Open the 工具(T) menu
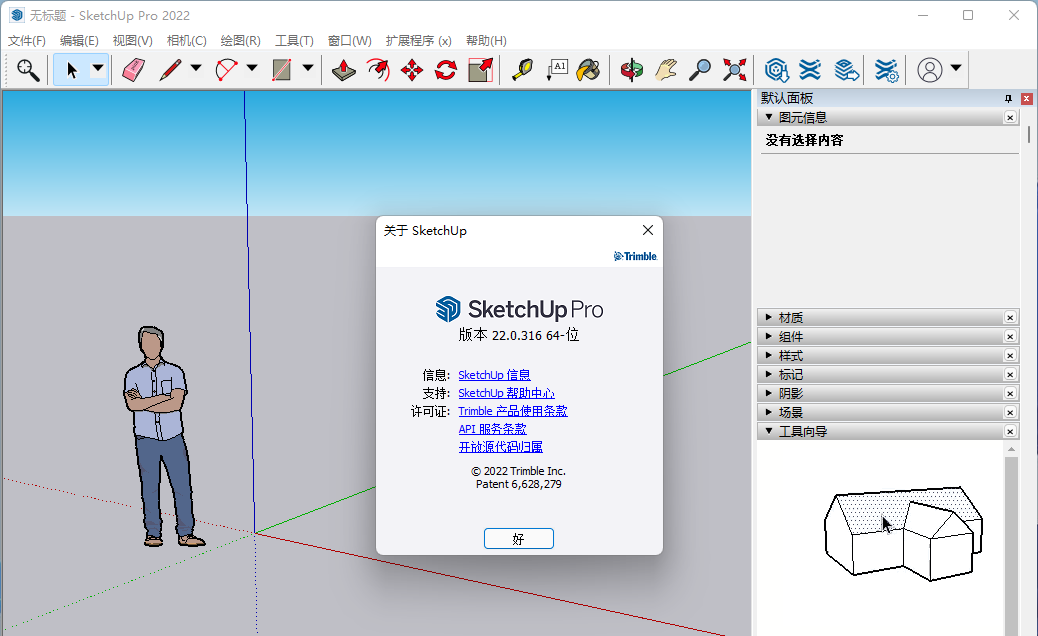 coord(294,40)
